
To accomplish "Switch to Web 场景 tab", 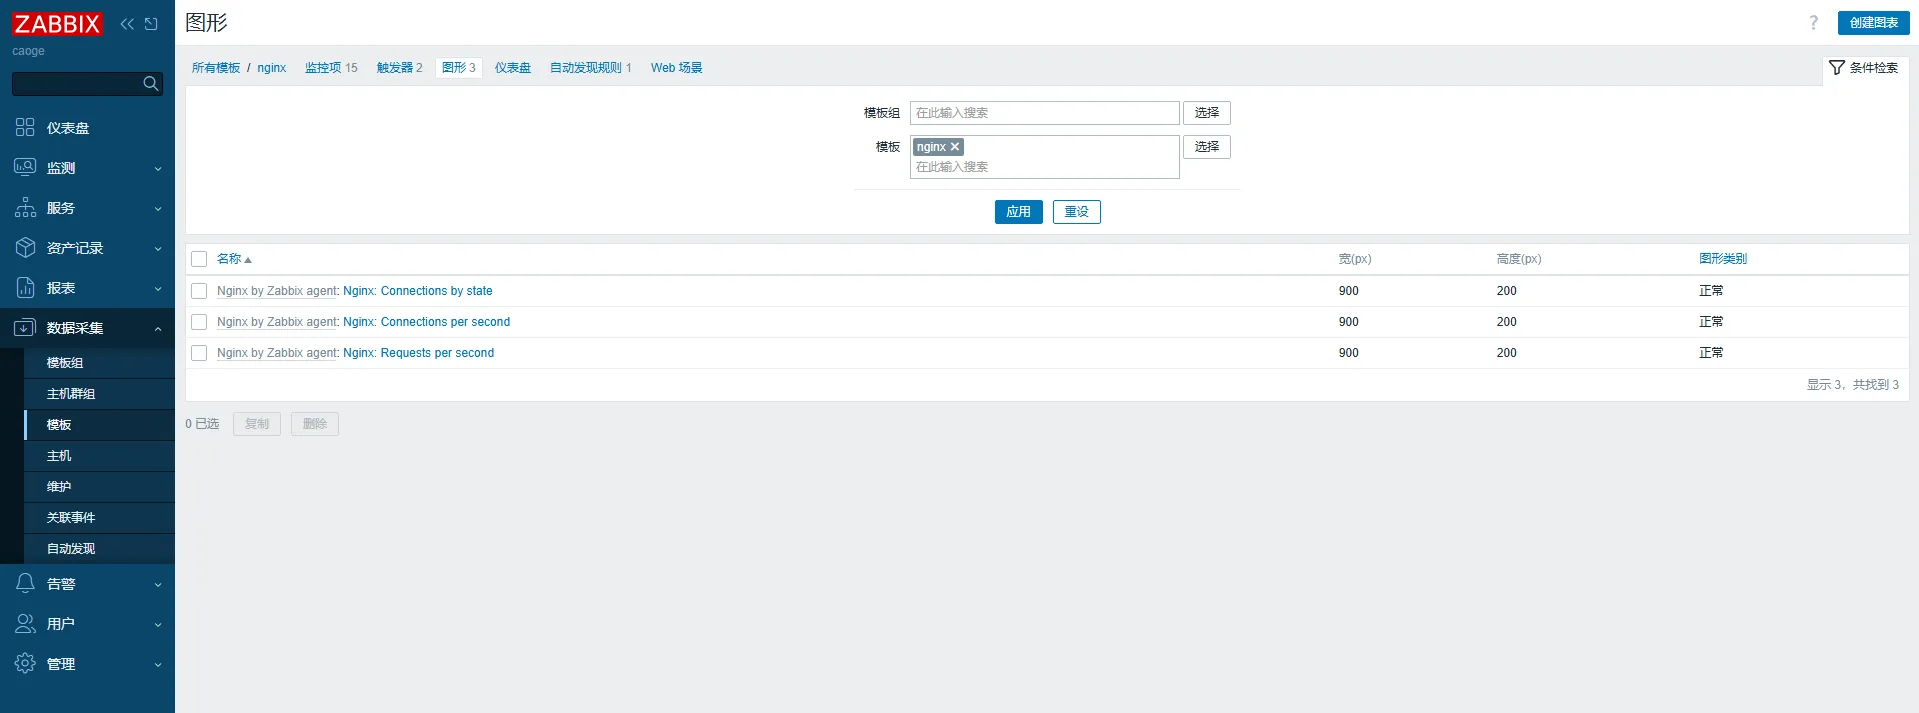I will [677, 68].
